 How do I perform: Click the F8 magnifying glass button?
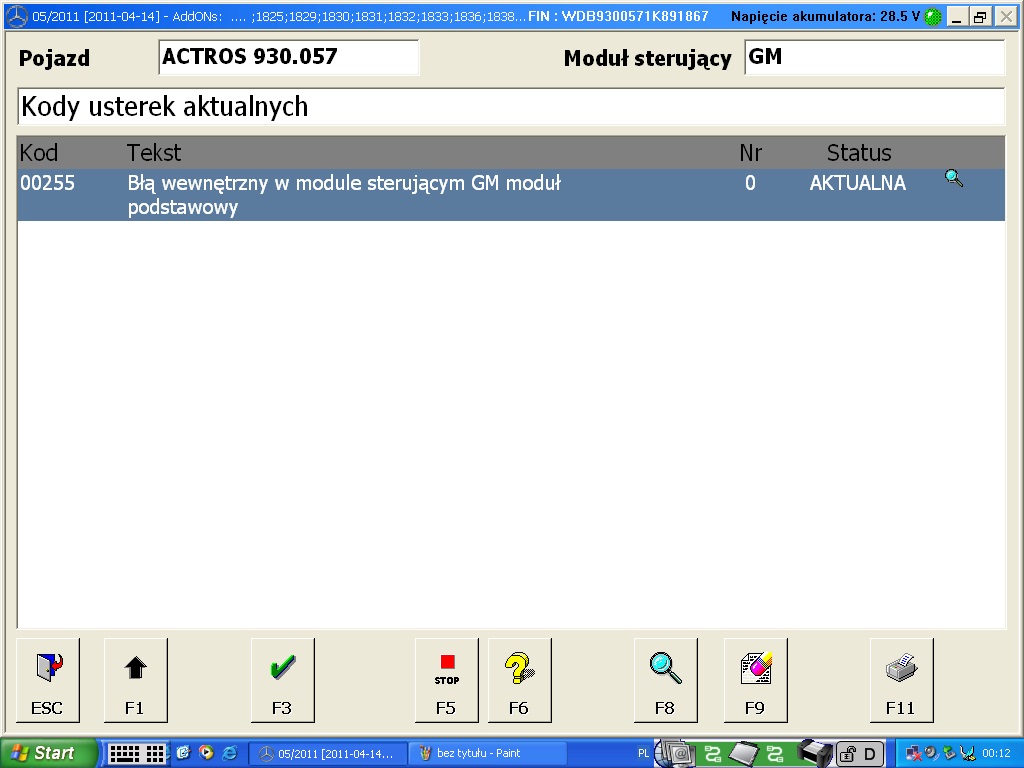665,680
